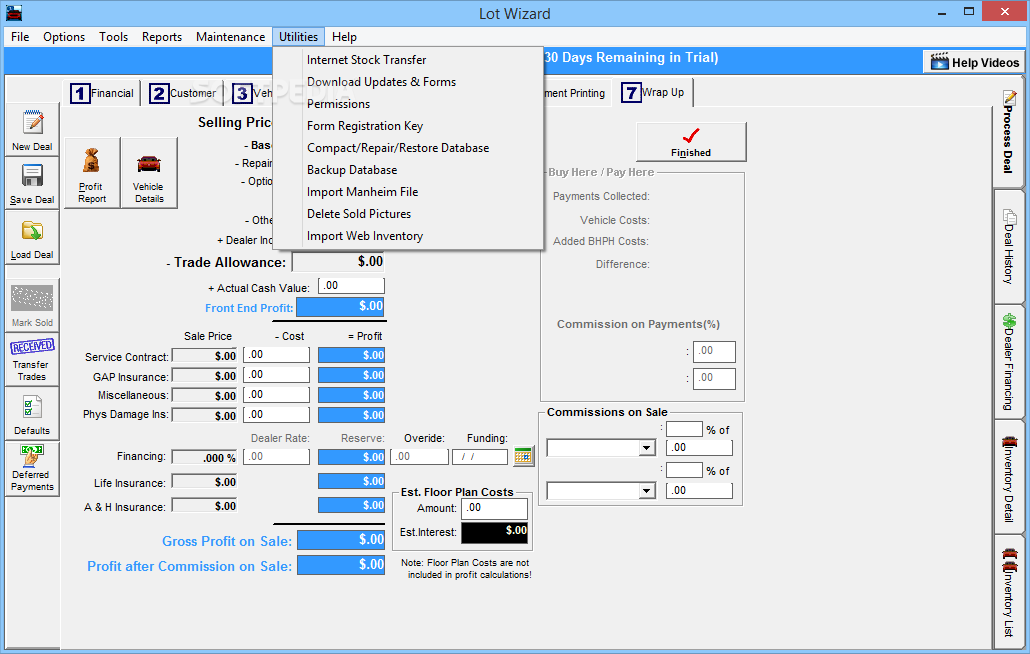Click the Finished red checkmark button
1030x654 pixels.
(x=691, y=142)
